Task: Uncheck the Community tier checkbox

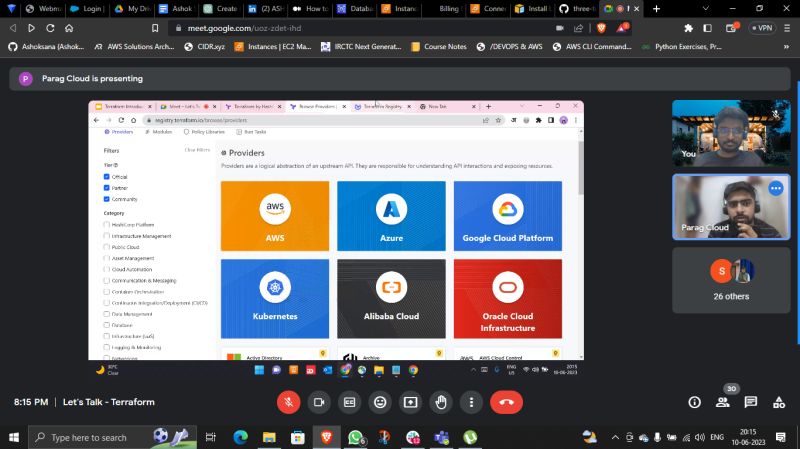Action: tap(107, 199)
